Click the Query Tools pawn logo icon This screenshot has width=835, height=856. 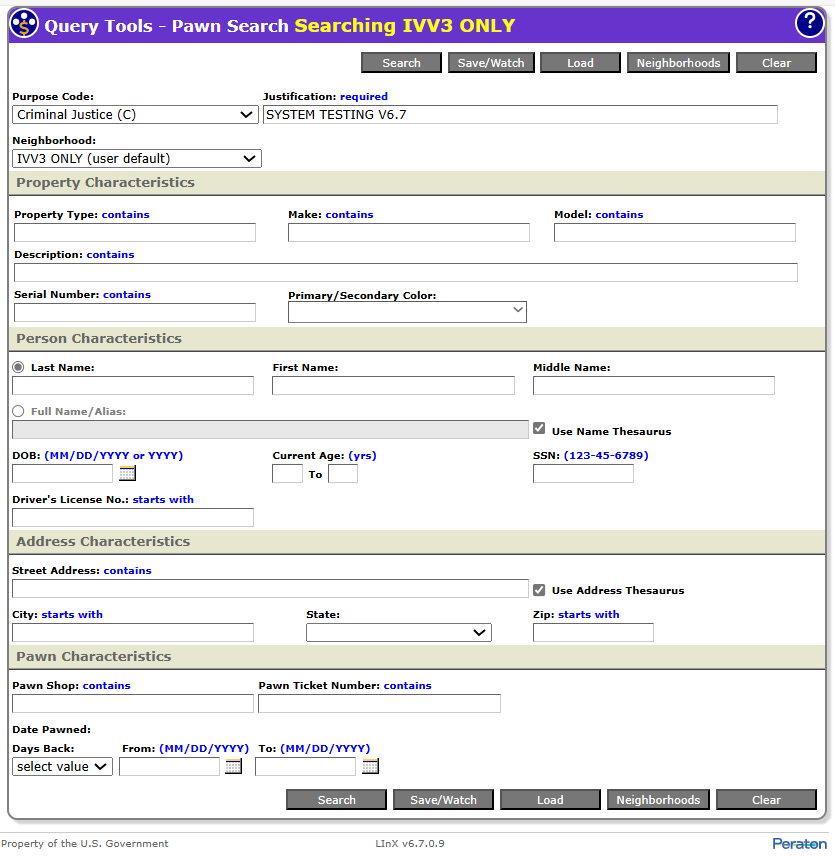tap(24, 24)
